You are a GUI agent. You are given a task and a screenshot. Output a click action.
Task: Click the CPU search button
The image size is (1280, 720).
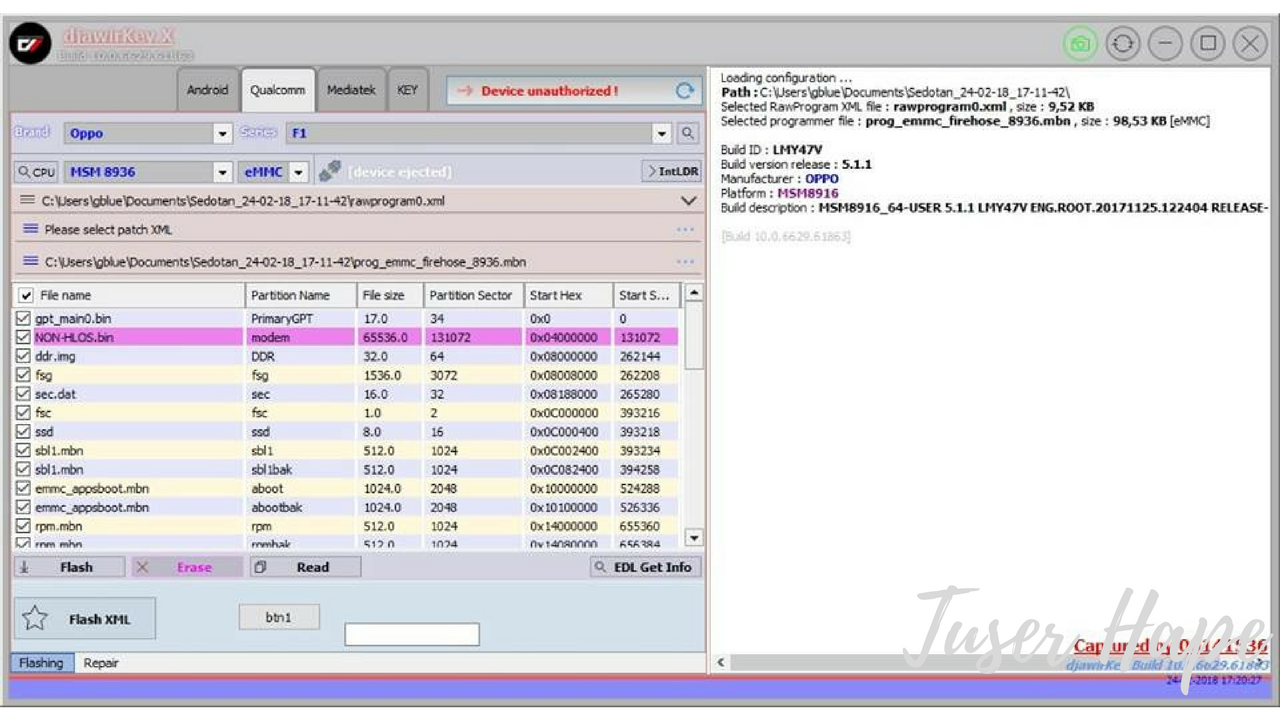(x=37, y=172)
